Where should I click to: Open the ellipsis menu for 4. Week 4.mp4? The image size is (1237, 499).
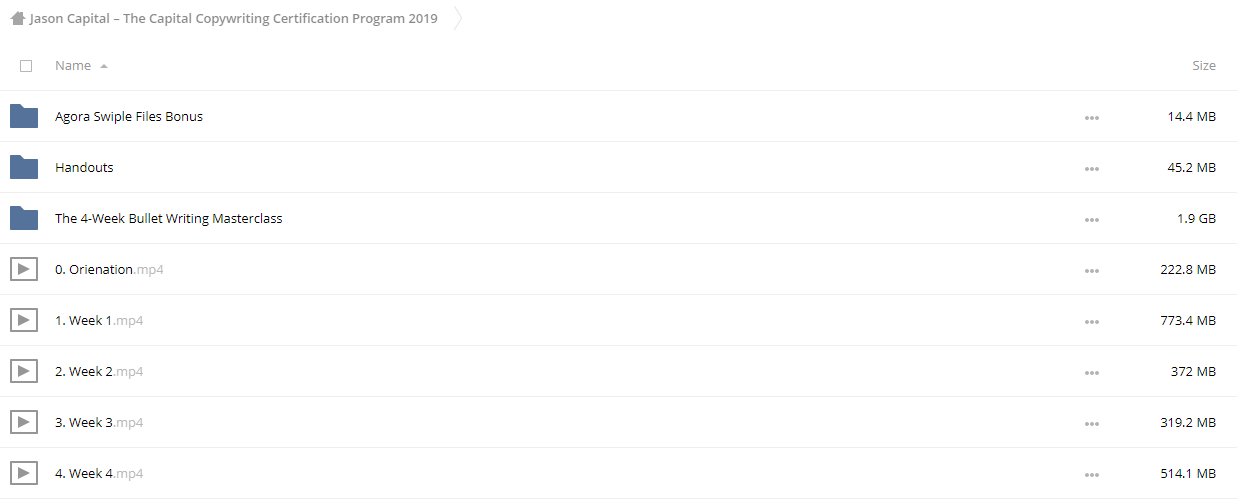coord(1091,474)
